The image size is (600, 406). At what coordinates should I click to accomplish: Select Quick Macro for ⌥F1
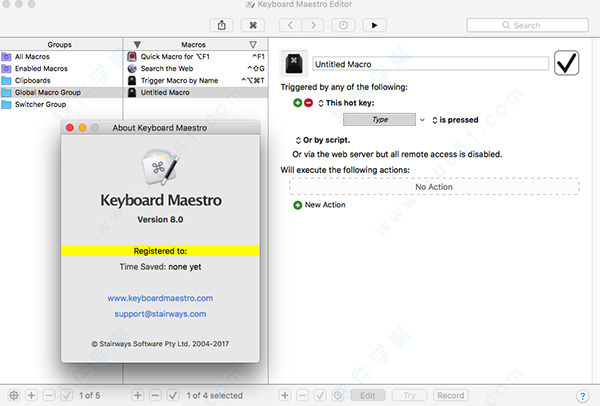tap(196, 57)
